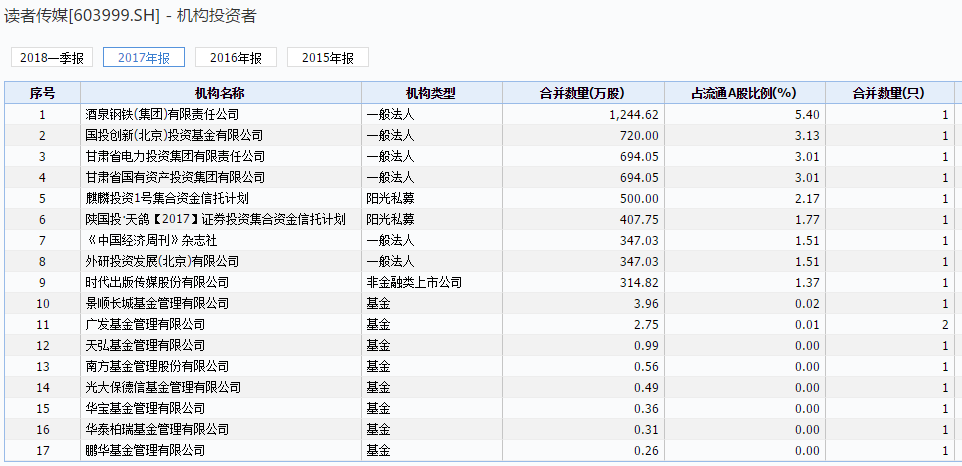The image size is (962, 466).
Task: Click the 机构名称 column header
Action: [220, 93]
